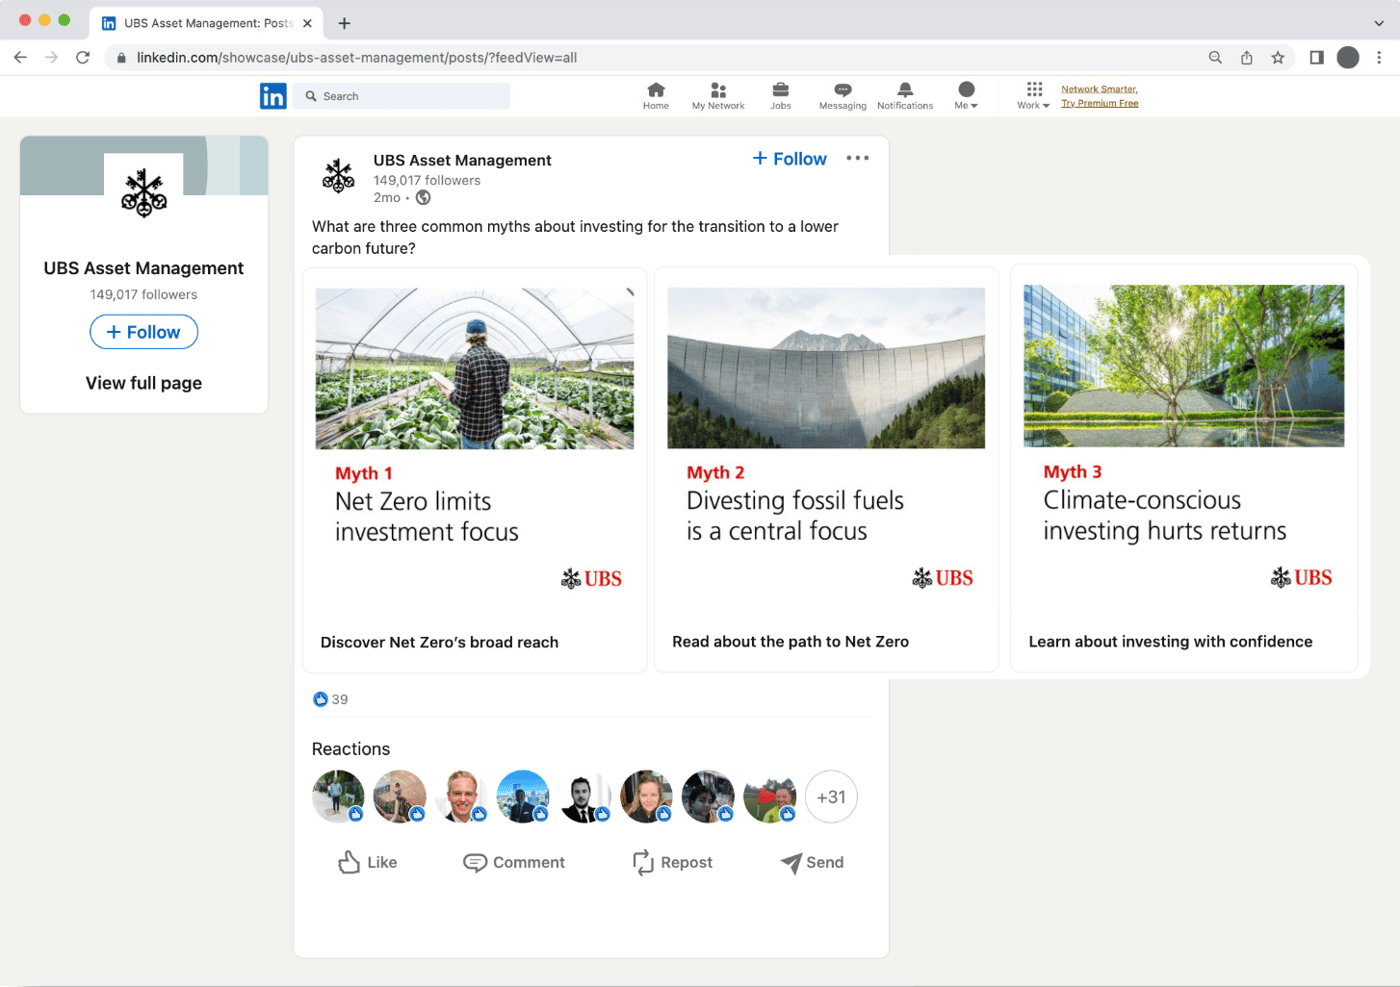Click the Try Premium Free link
Viewport: 1400px width, 987px height.
click(1100, 103)
